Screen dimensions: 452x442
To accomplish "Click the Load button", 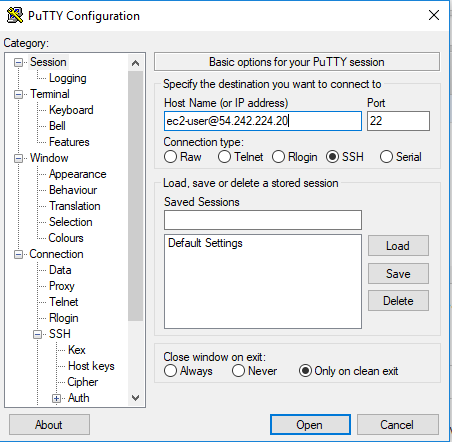I will coord(398,246).
